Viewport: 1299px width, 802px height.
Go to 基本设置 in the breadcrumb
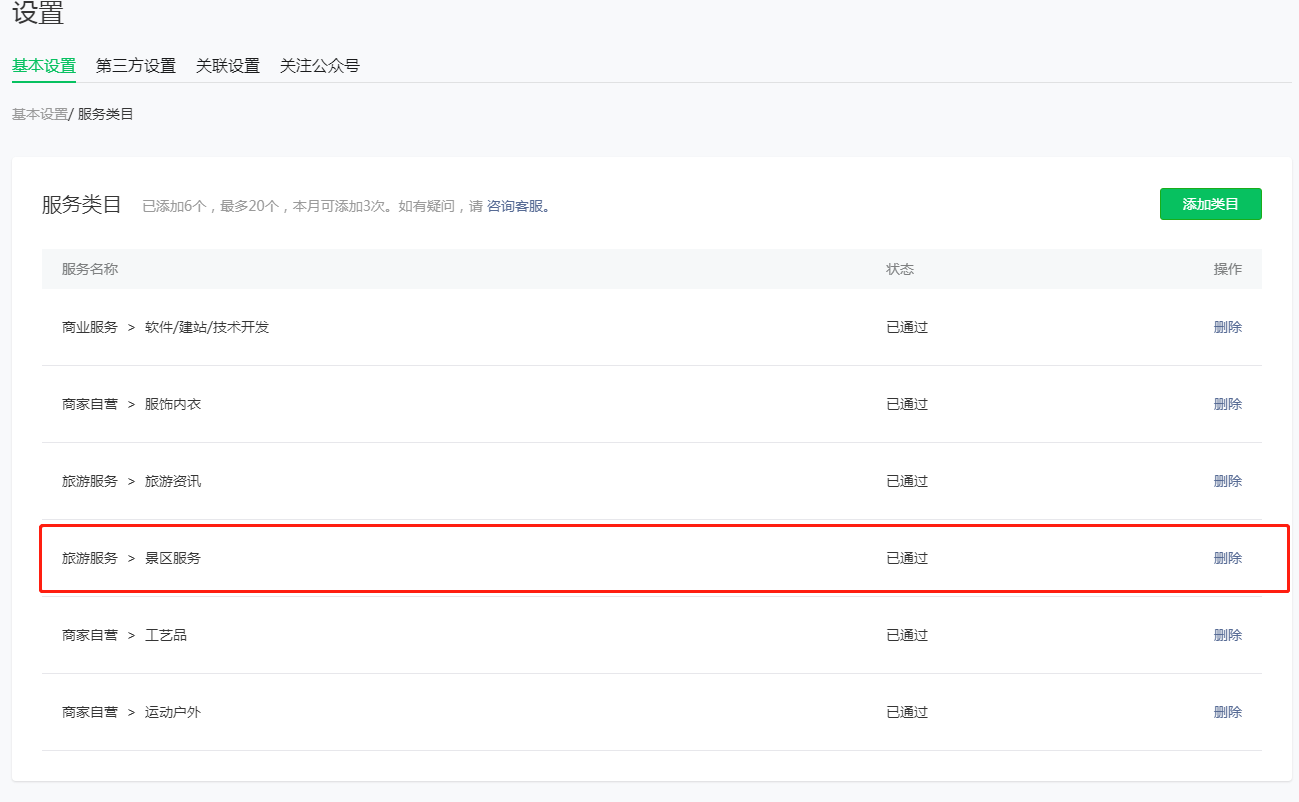(40, 114)
